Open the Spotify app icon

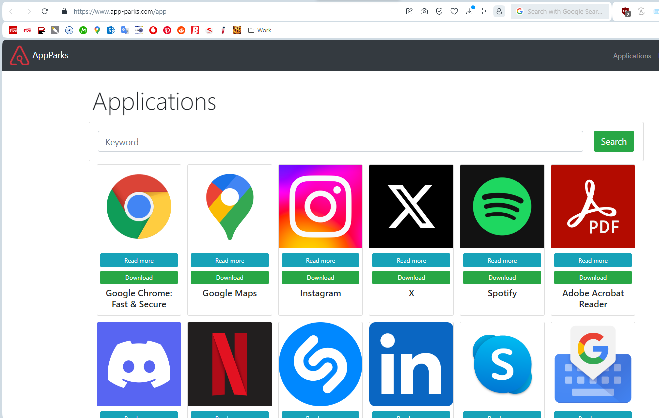point(502,206)
